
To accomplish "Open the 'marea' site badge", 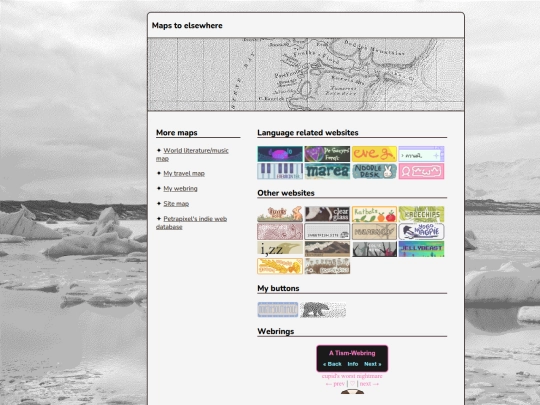I will (x=327, y=171).
